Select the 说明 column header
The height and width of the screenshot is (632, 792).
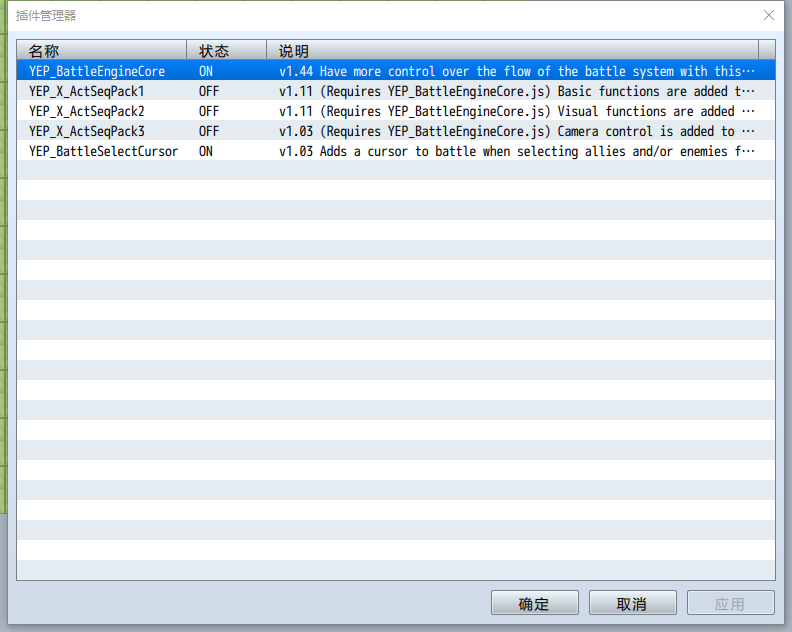[x=512, y=51]
